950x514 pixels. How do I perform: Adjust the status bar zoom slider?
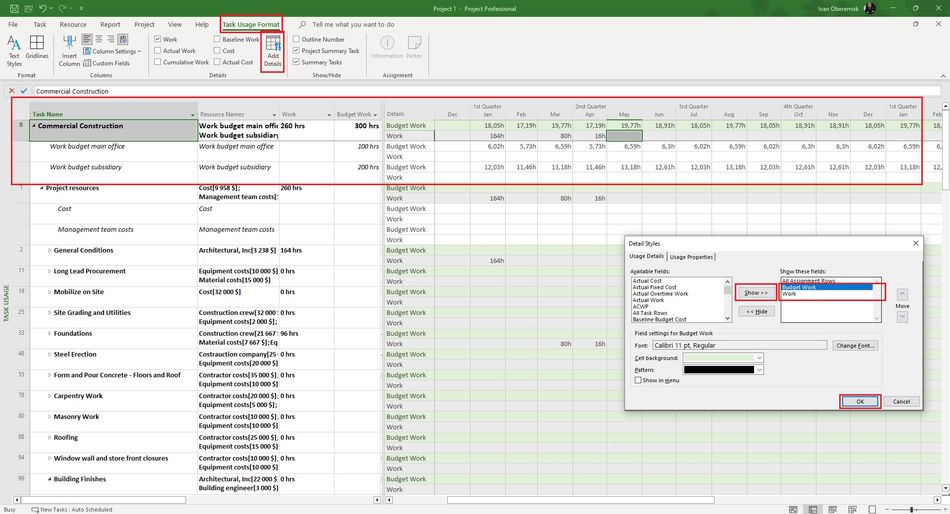coord(913,509)
